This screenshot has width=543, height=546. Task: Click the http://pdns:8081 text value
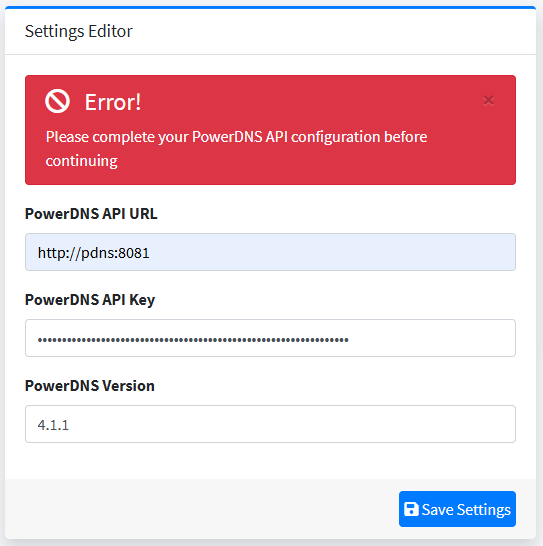click(94, 253)
